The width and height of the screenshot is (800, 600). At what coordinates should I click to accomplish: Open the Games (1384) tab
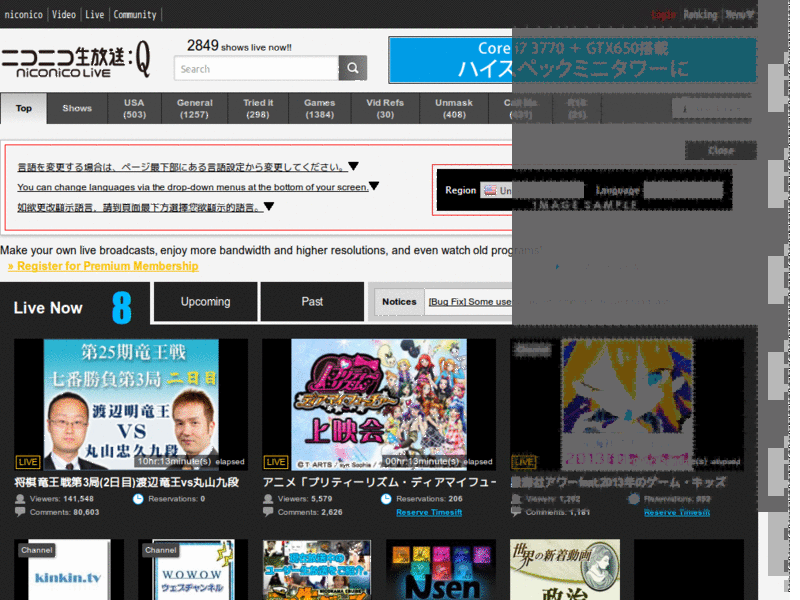point(319,108)
